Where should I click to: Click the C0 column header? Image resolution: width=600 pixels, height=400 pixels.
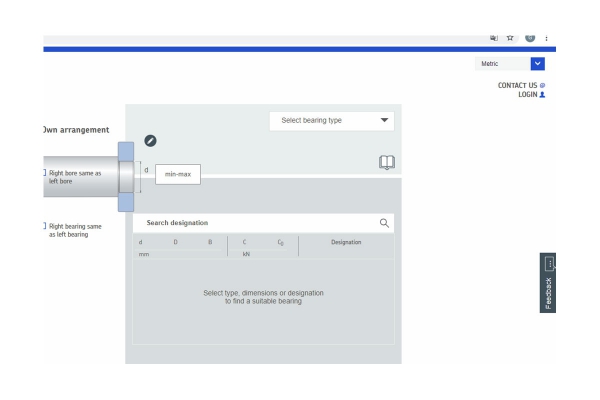280,242
